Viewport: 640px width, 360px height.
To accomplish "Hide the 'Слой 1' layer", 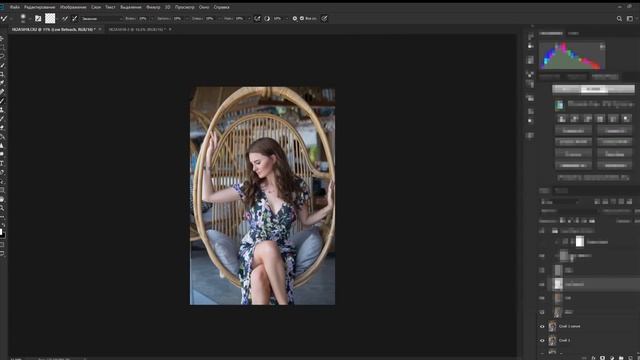I will click(x=542, y=340).
